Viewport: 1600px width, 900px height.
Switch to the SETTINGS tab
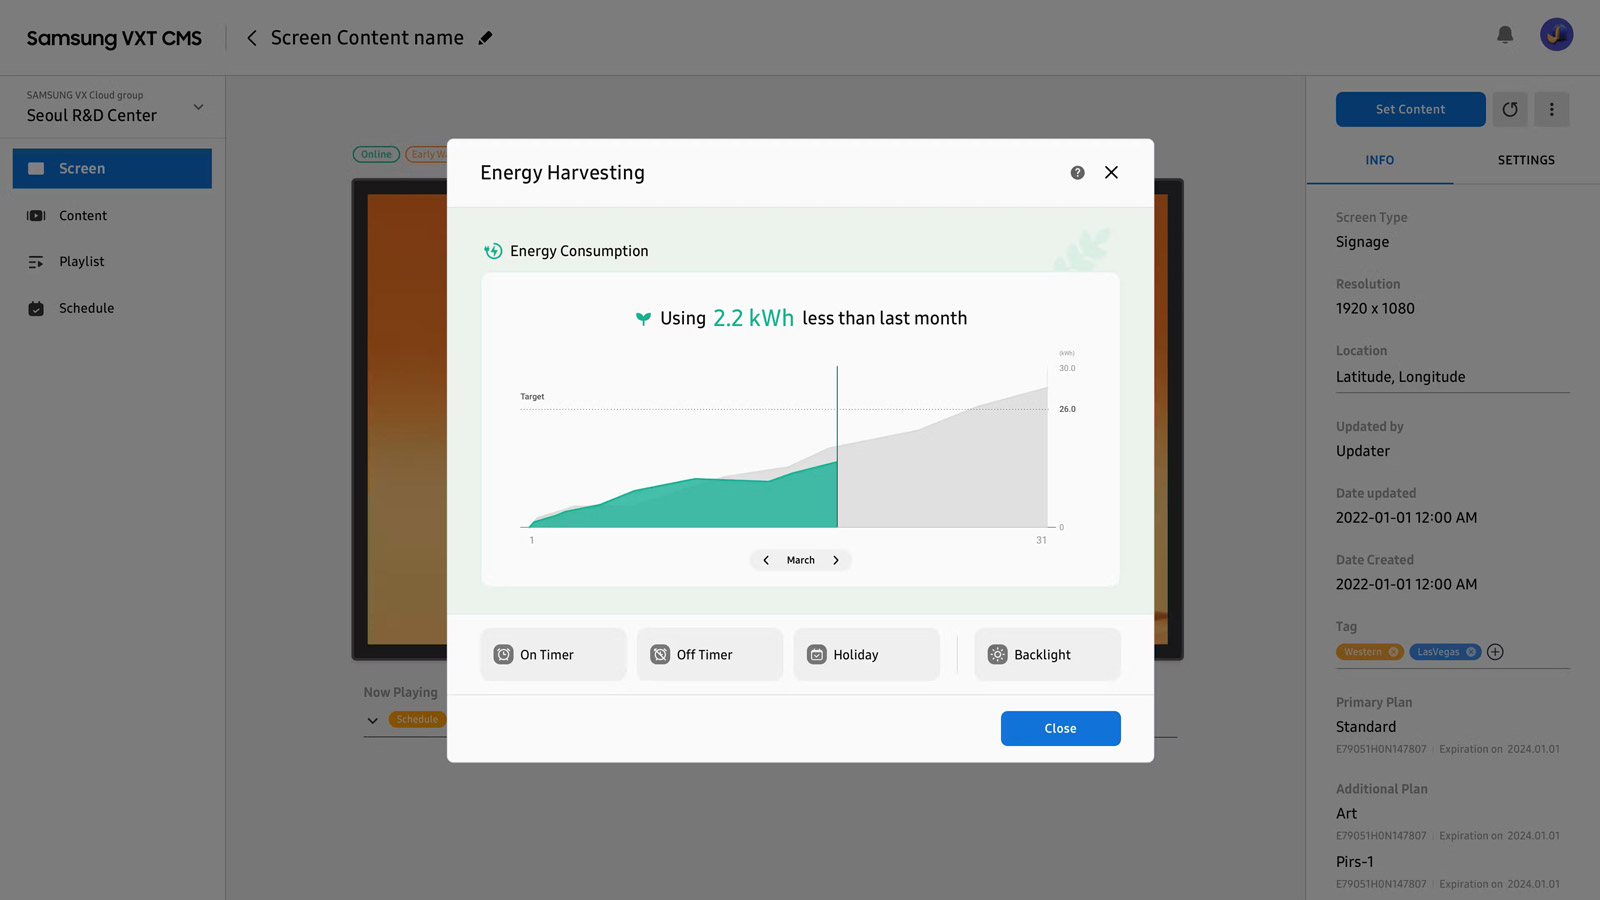(x=1525, y=160)
